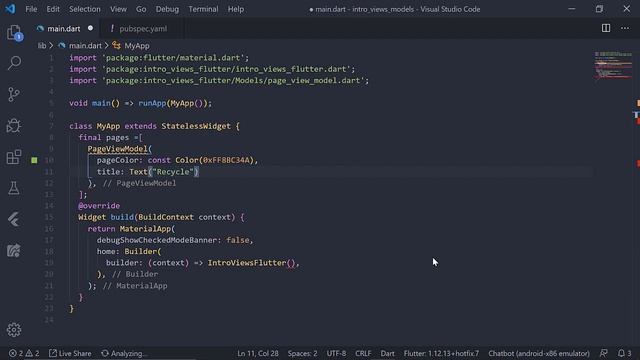The image size is (640, 360).
Task: Open the Test beaker view
Action: pos(14,188)
